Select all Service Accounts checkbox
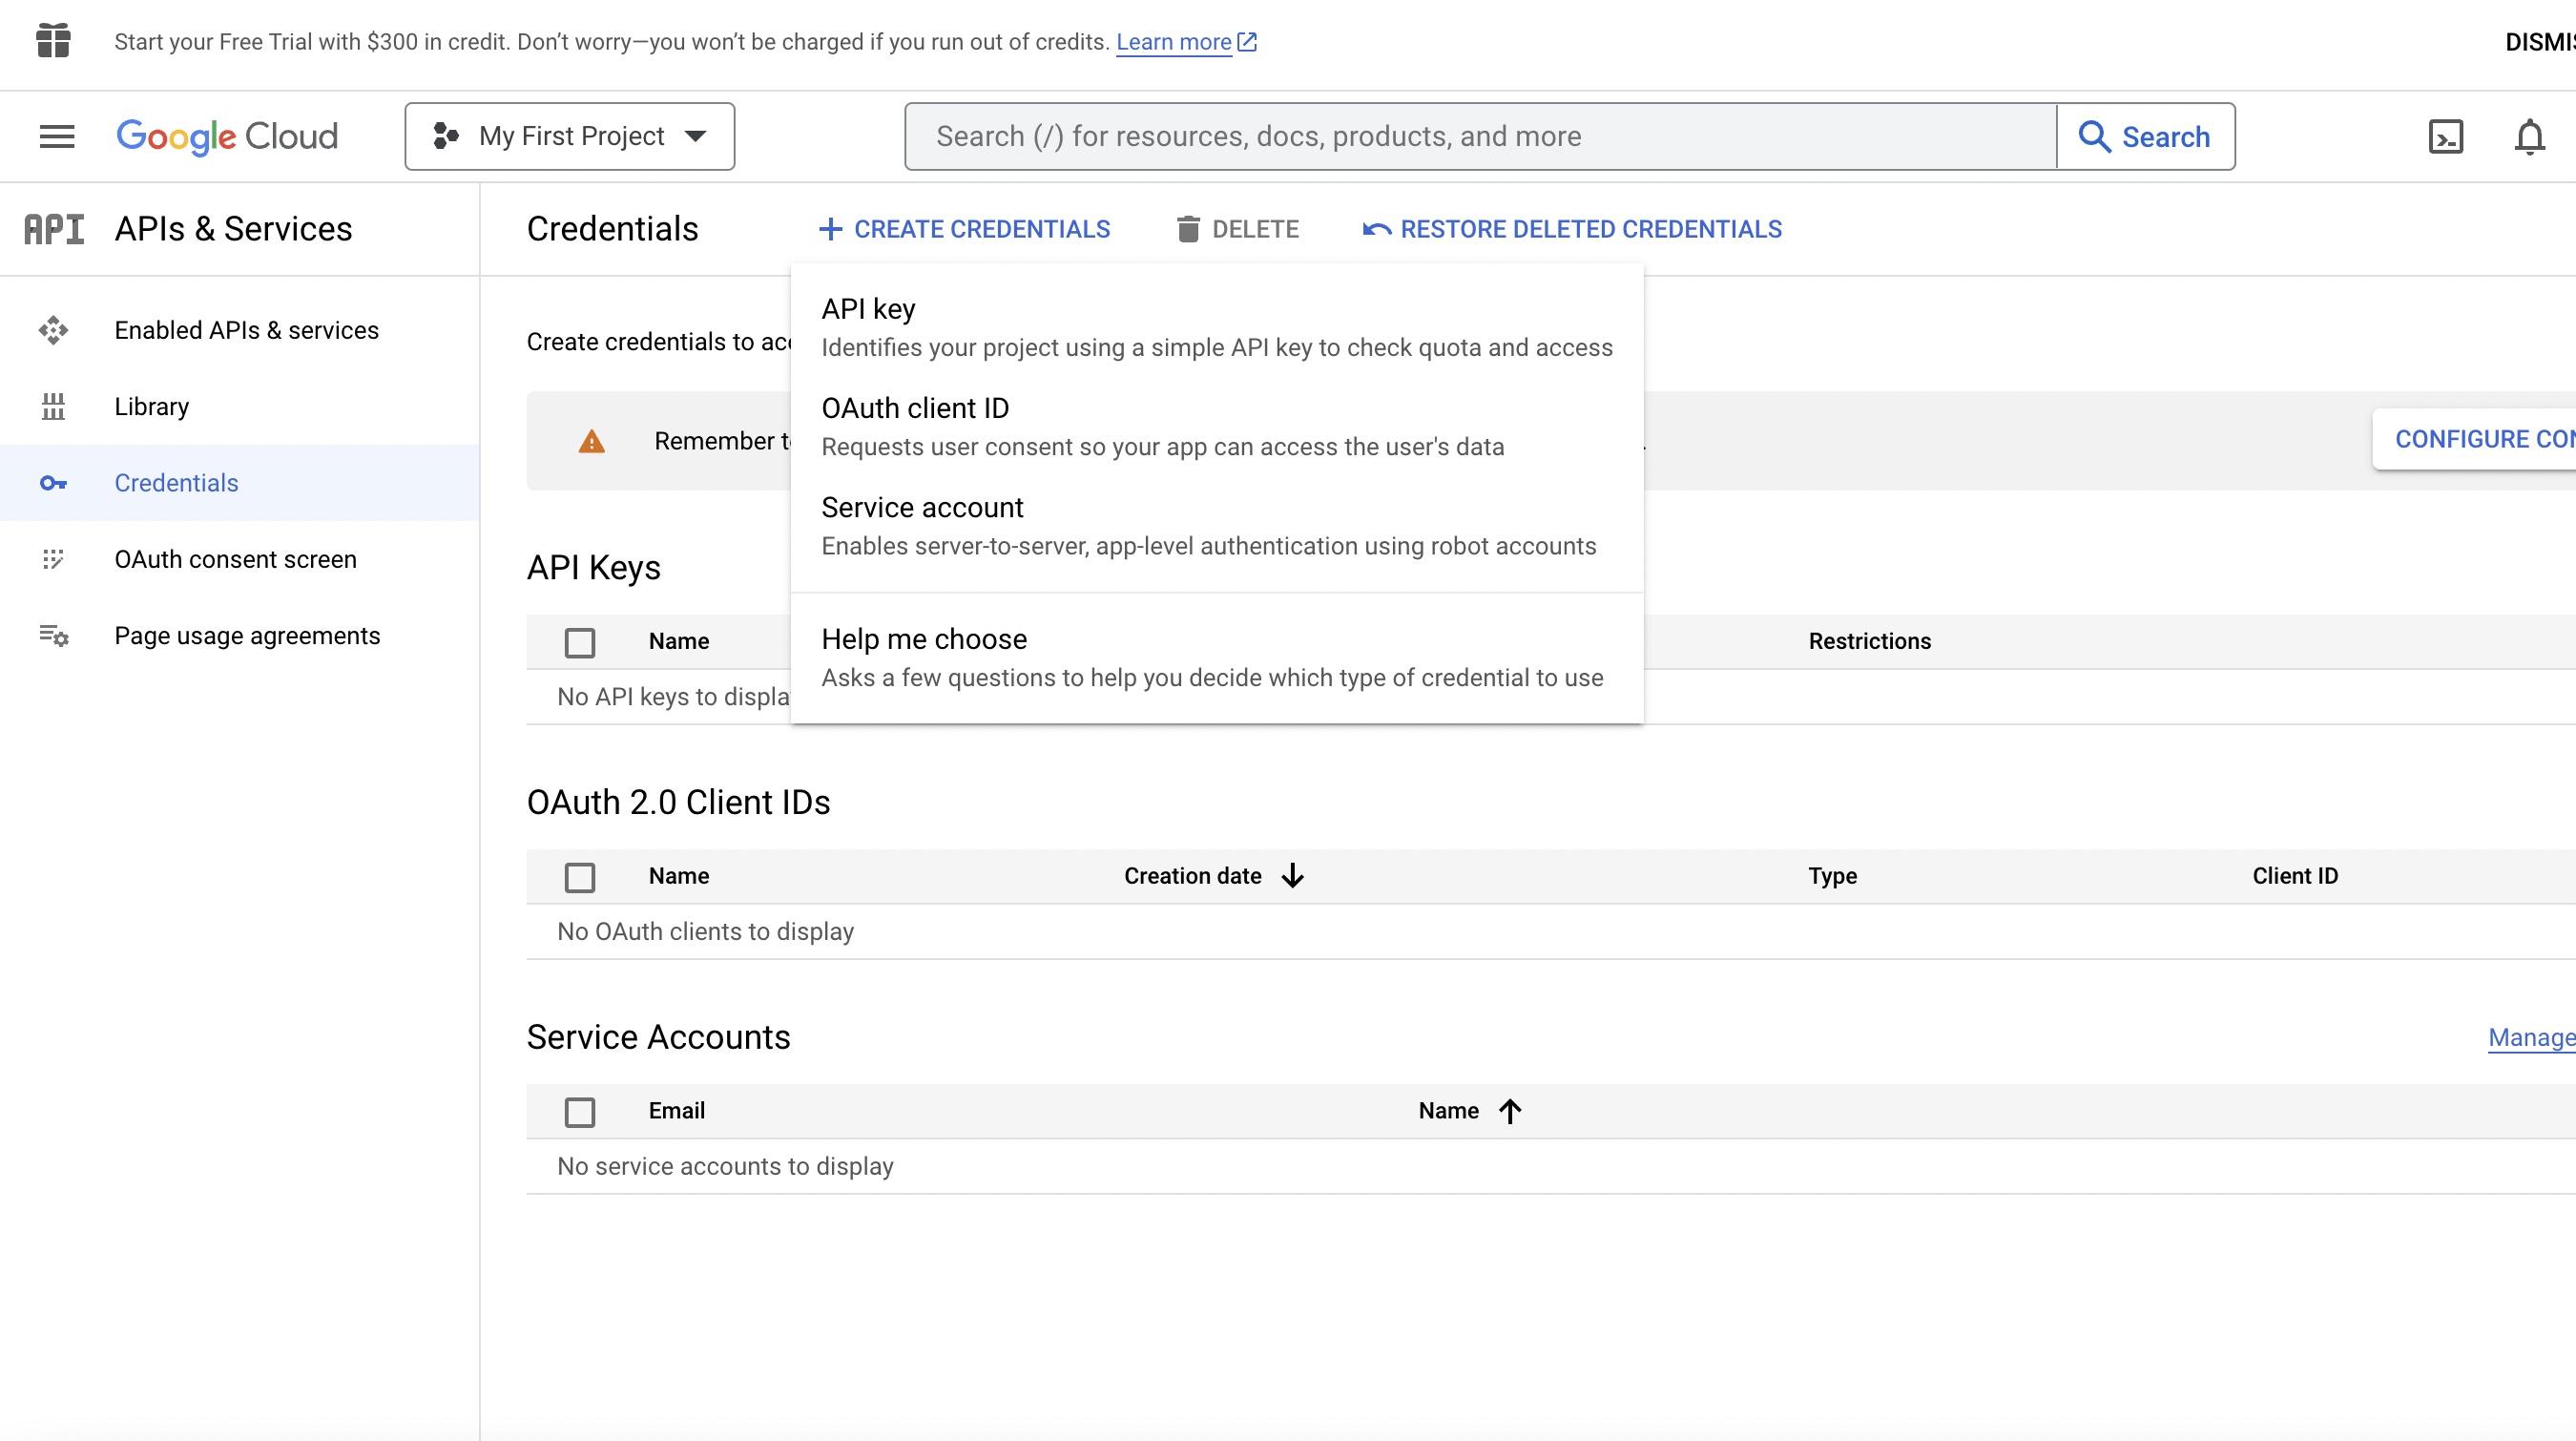Image resolution: width=2576 pixels, height=1441 pixels. (x=580, y=1112)
